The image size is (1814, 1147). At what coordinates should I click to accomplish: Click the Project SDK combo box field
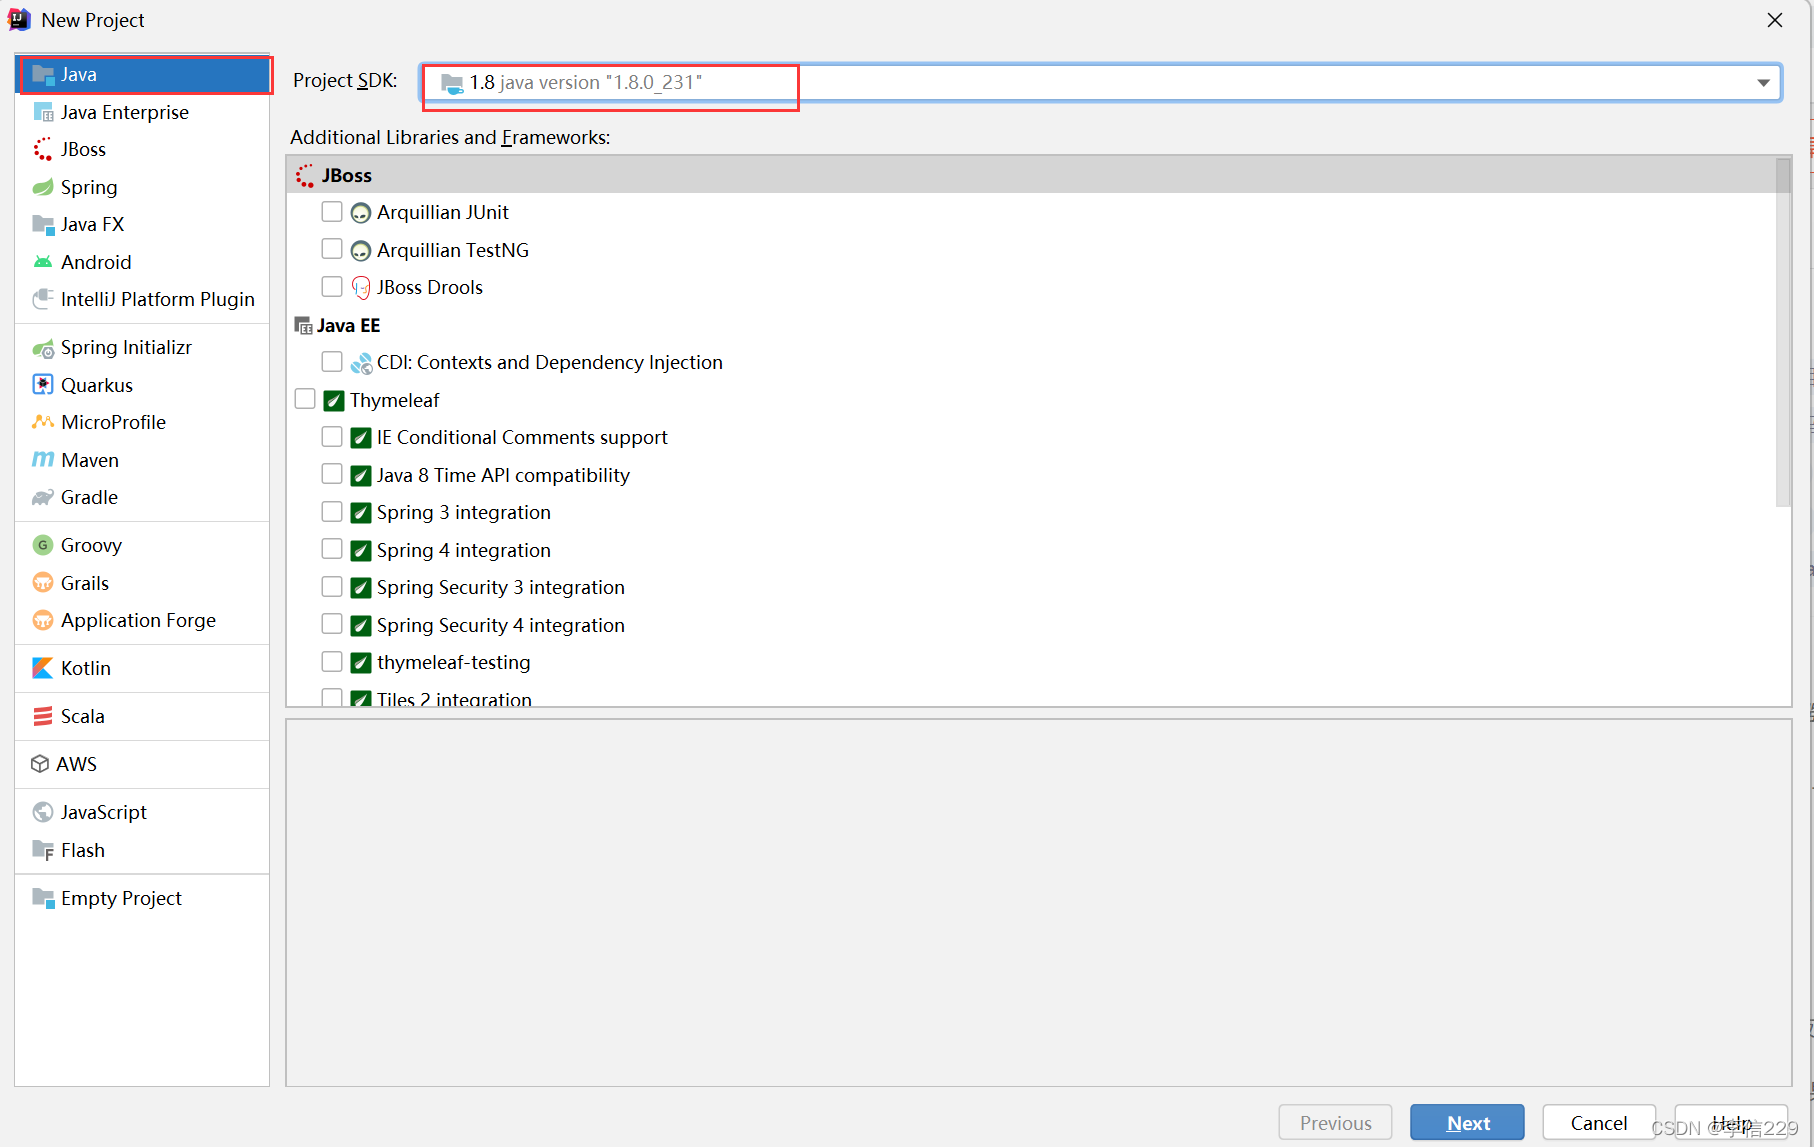coord(1100,82)
